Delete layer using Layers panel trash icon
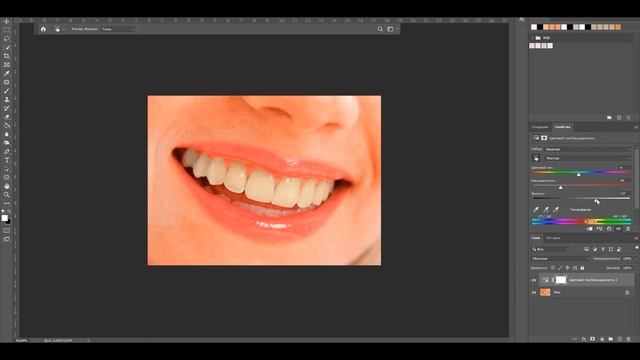 click(x=629, y=339)
